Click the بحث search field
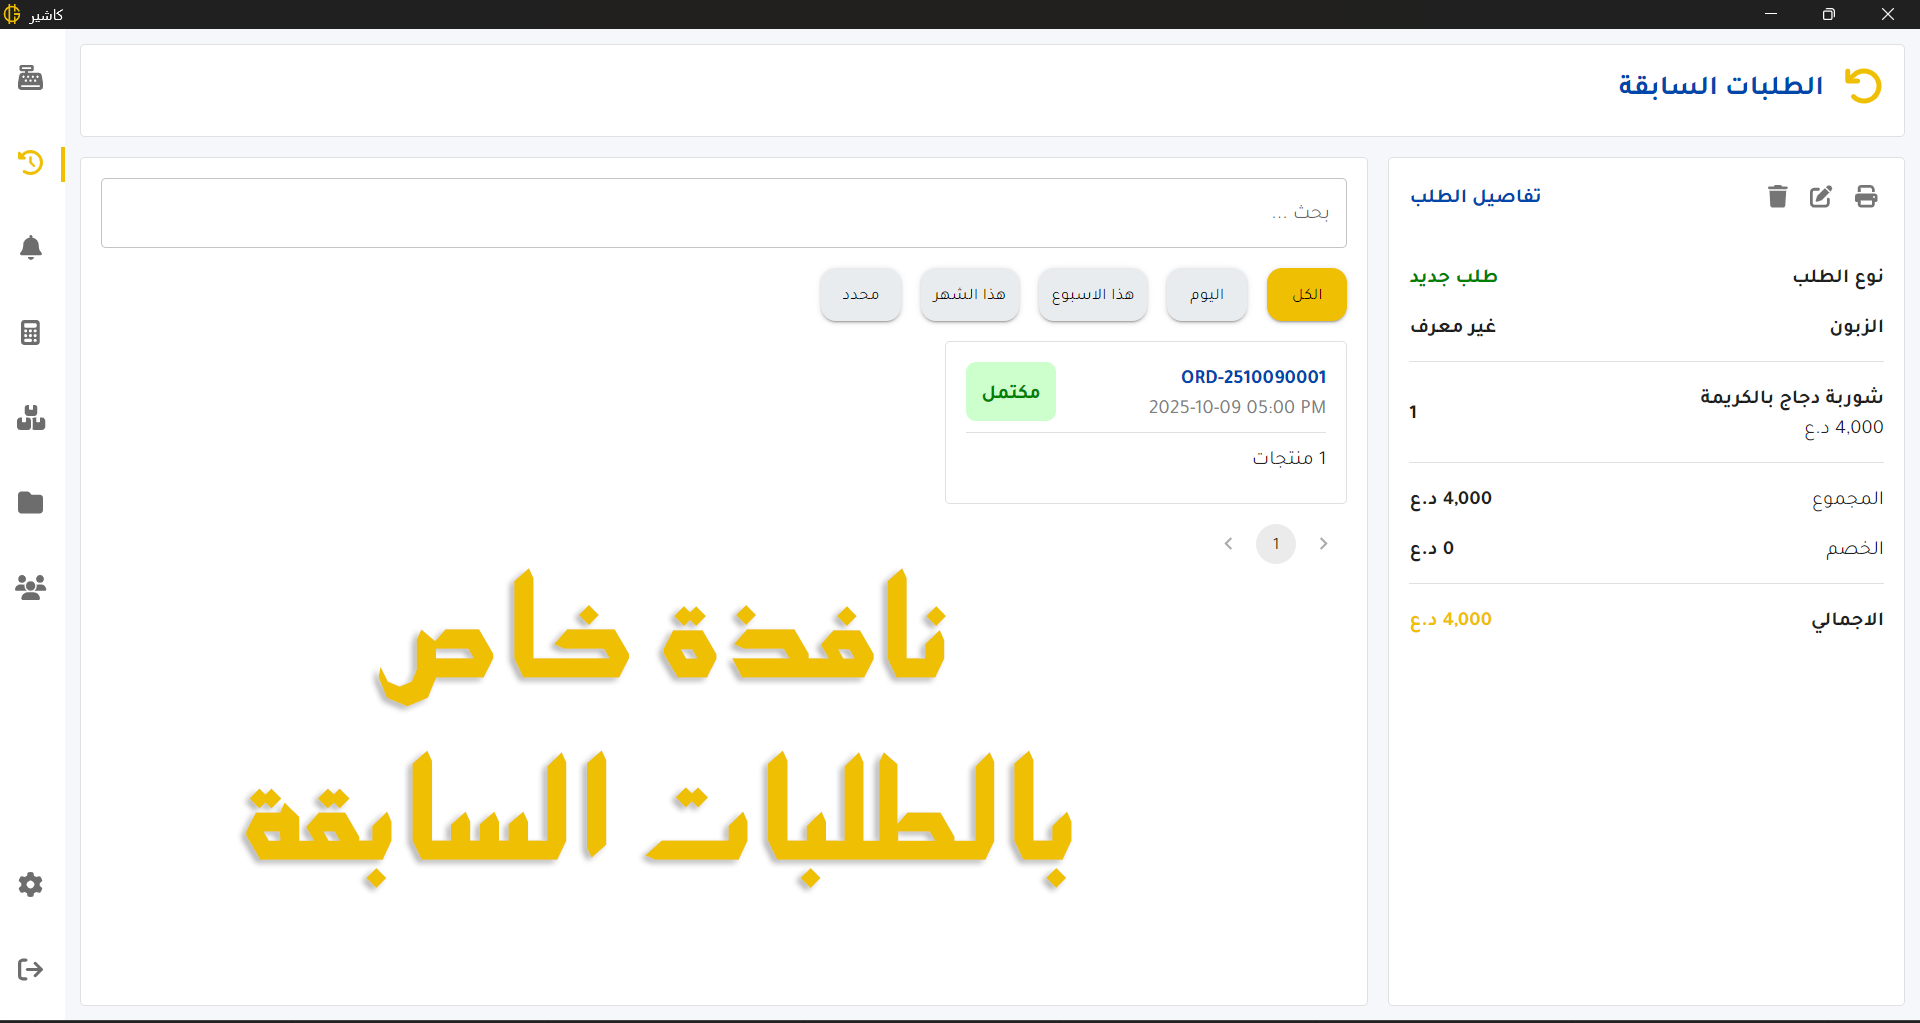Image resolution: width=1920 pixels, height=1023 pixels. point(723,213)
